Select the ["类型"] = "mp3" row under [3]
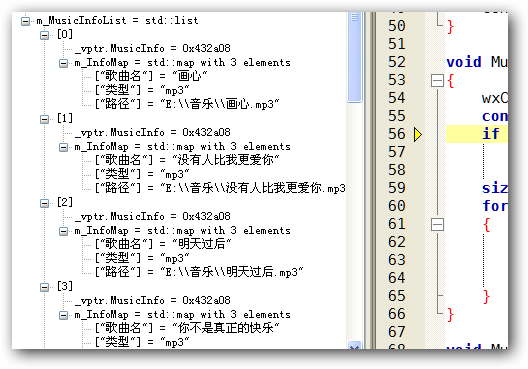This screenshot has width=528, height=369. click(142, 342)
